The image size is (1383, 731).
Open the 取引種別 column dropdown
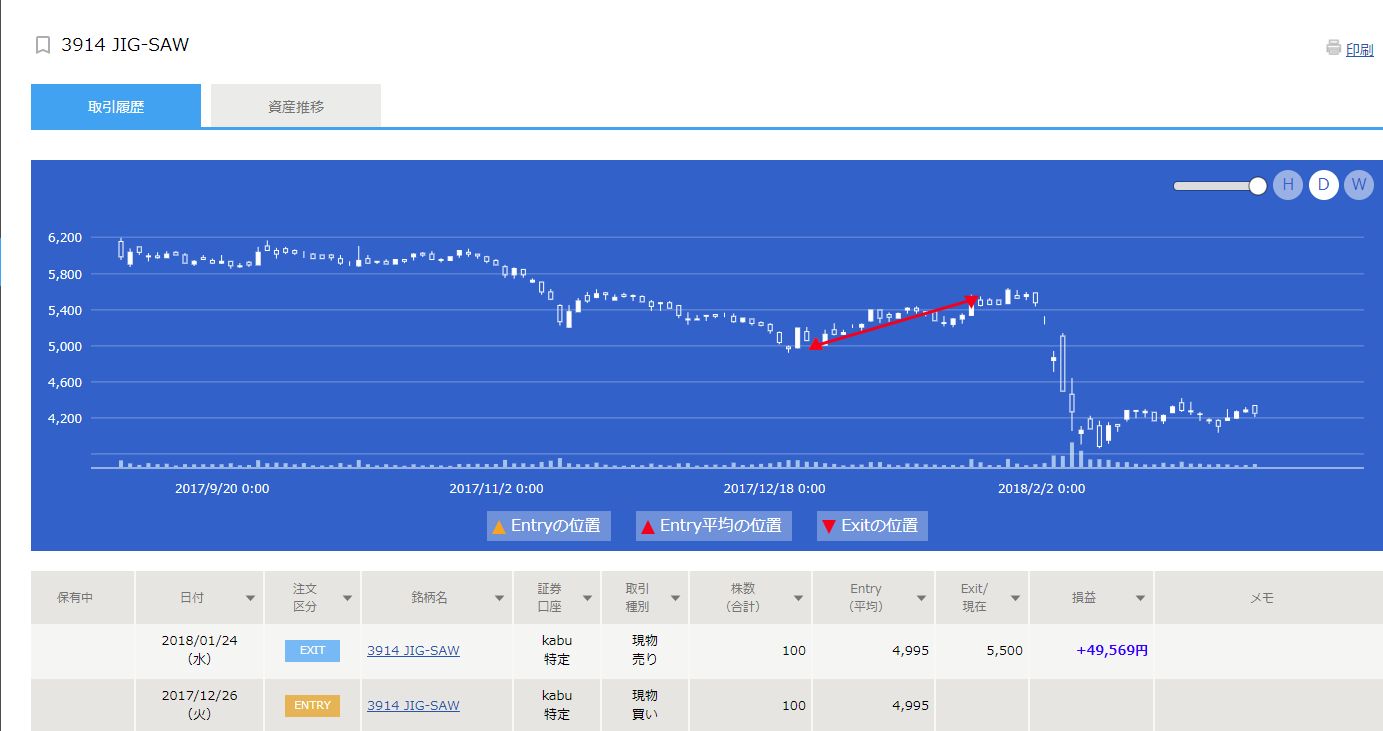coord(675,598)
